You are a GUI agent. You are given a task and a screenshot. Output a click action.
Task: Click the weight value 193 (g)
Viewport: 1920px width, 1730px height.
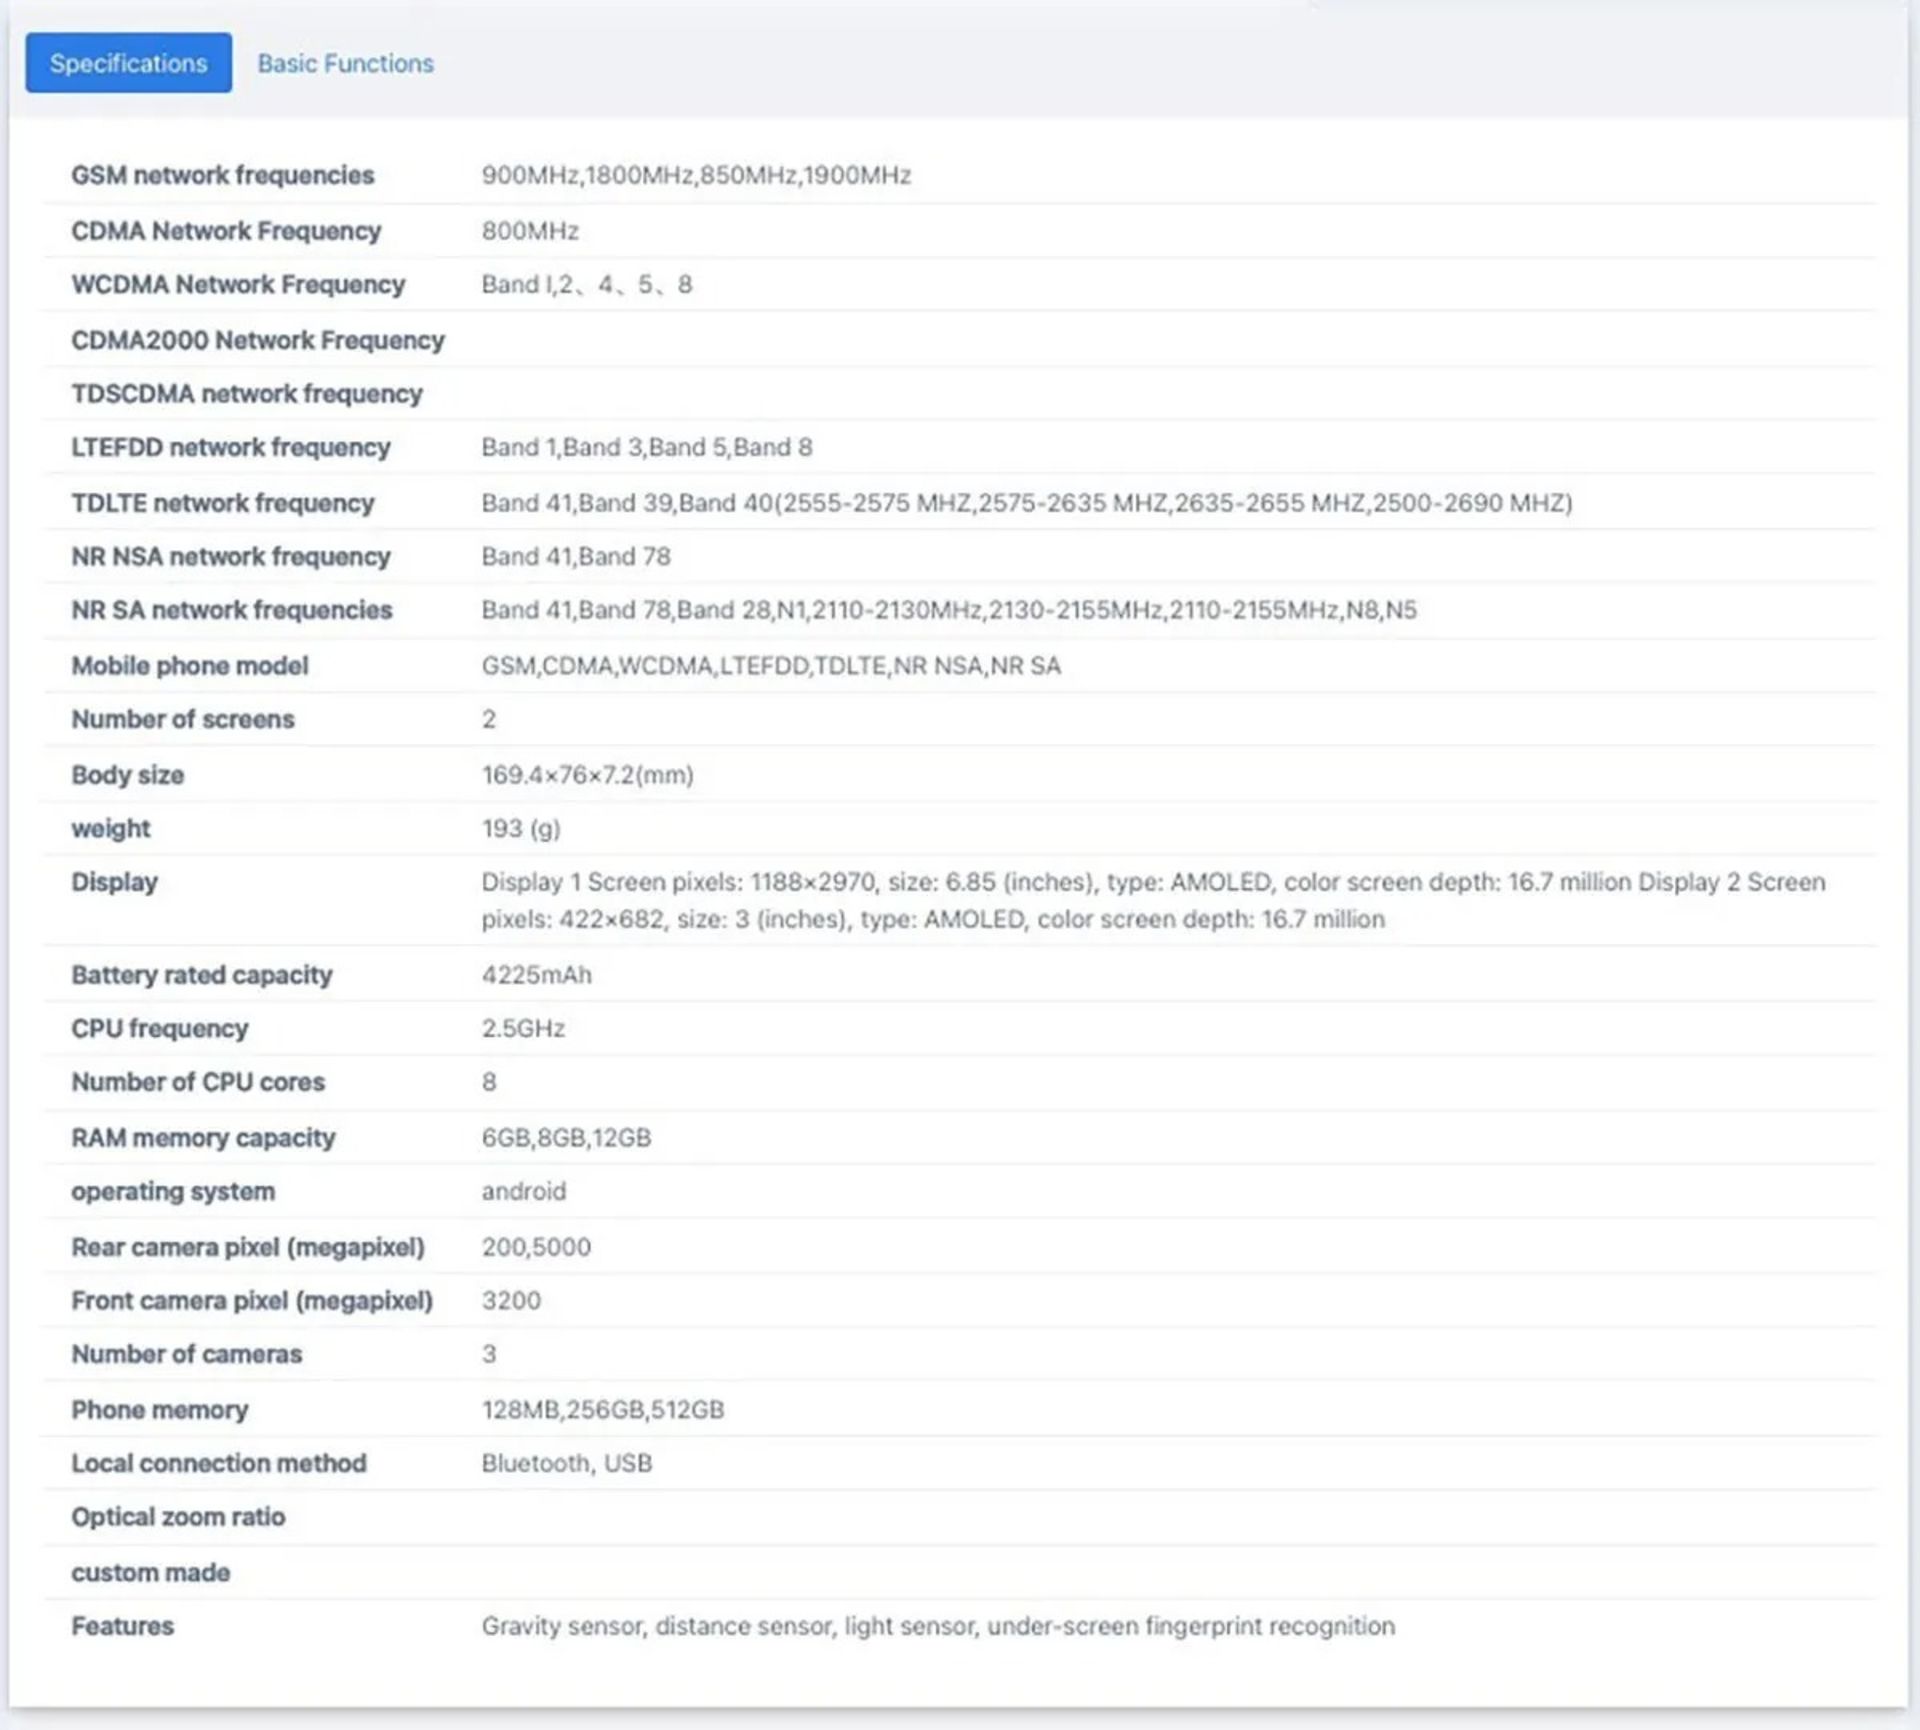[520, 829]
